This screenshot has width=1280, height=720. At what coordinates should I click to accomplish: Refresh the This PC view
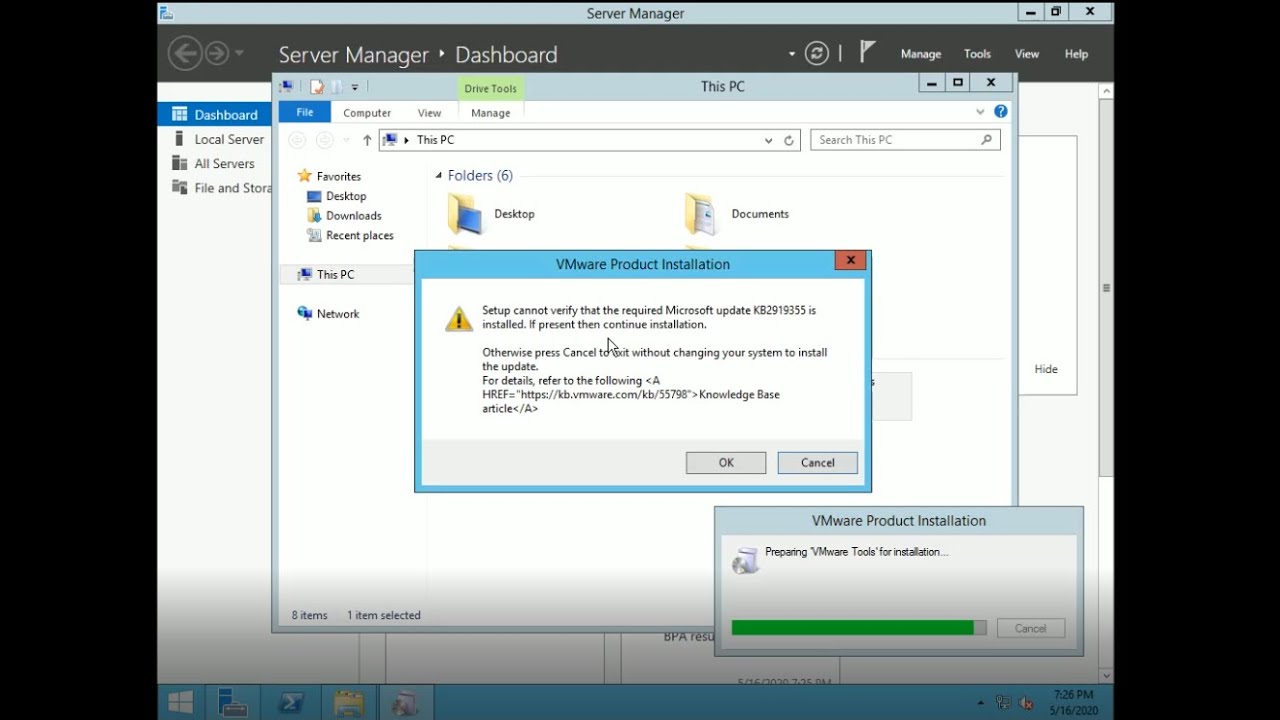click(789, 141)
